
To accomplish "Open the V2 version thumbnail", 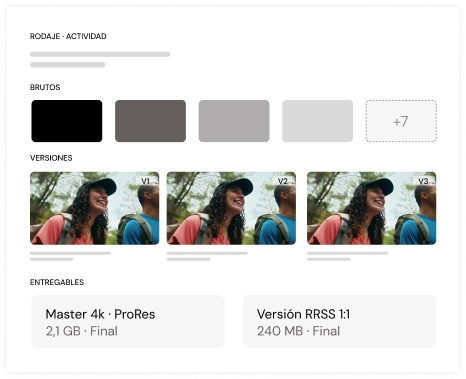I will point(231,208).
